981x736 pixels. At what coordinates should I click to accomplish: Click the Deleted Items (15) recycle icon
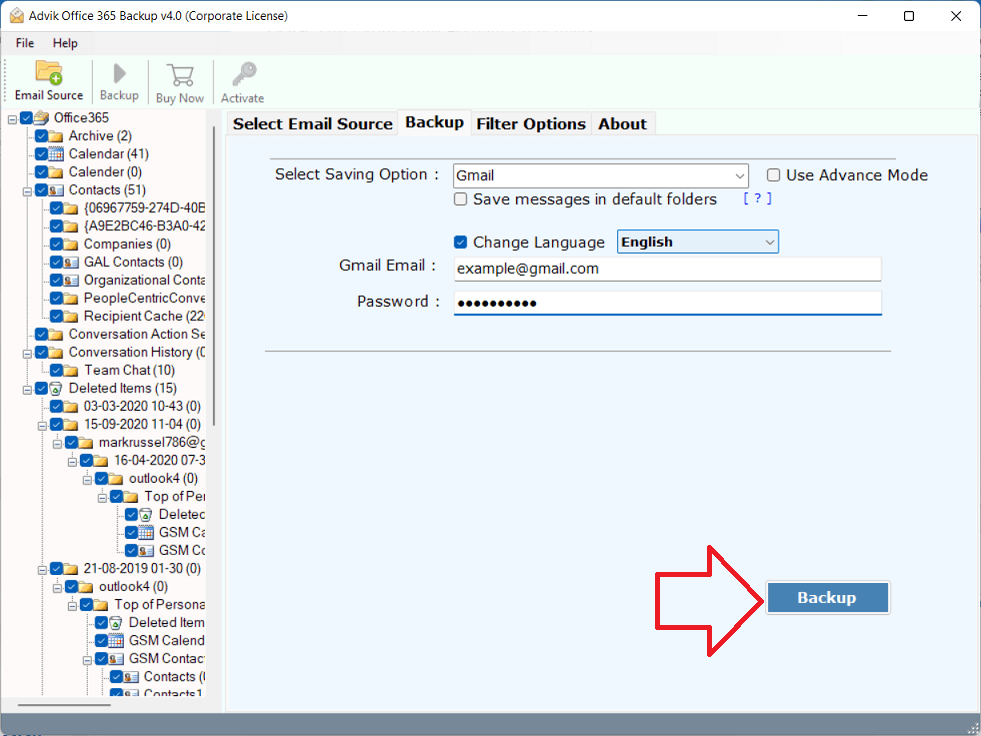(x=56, y=389)
